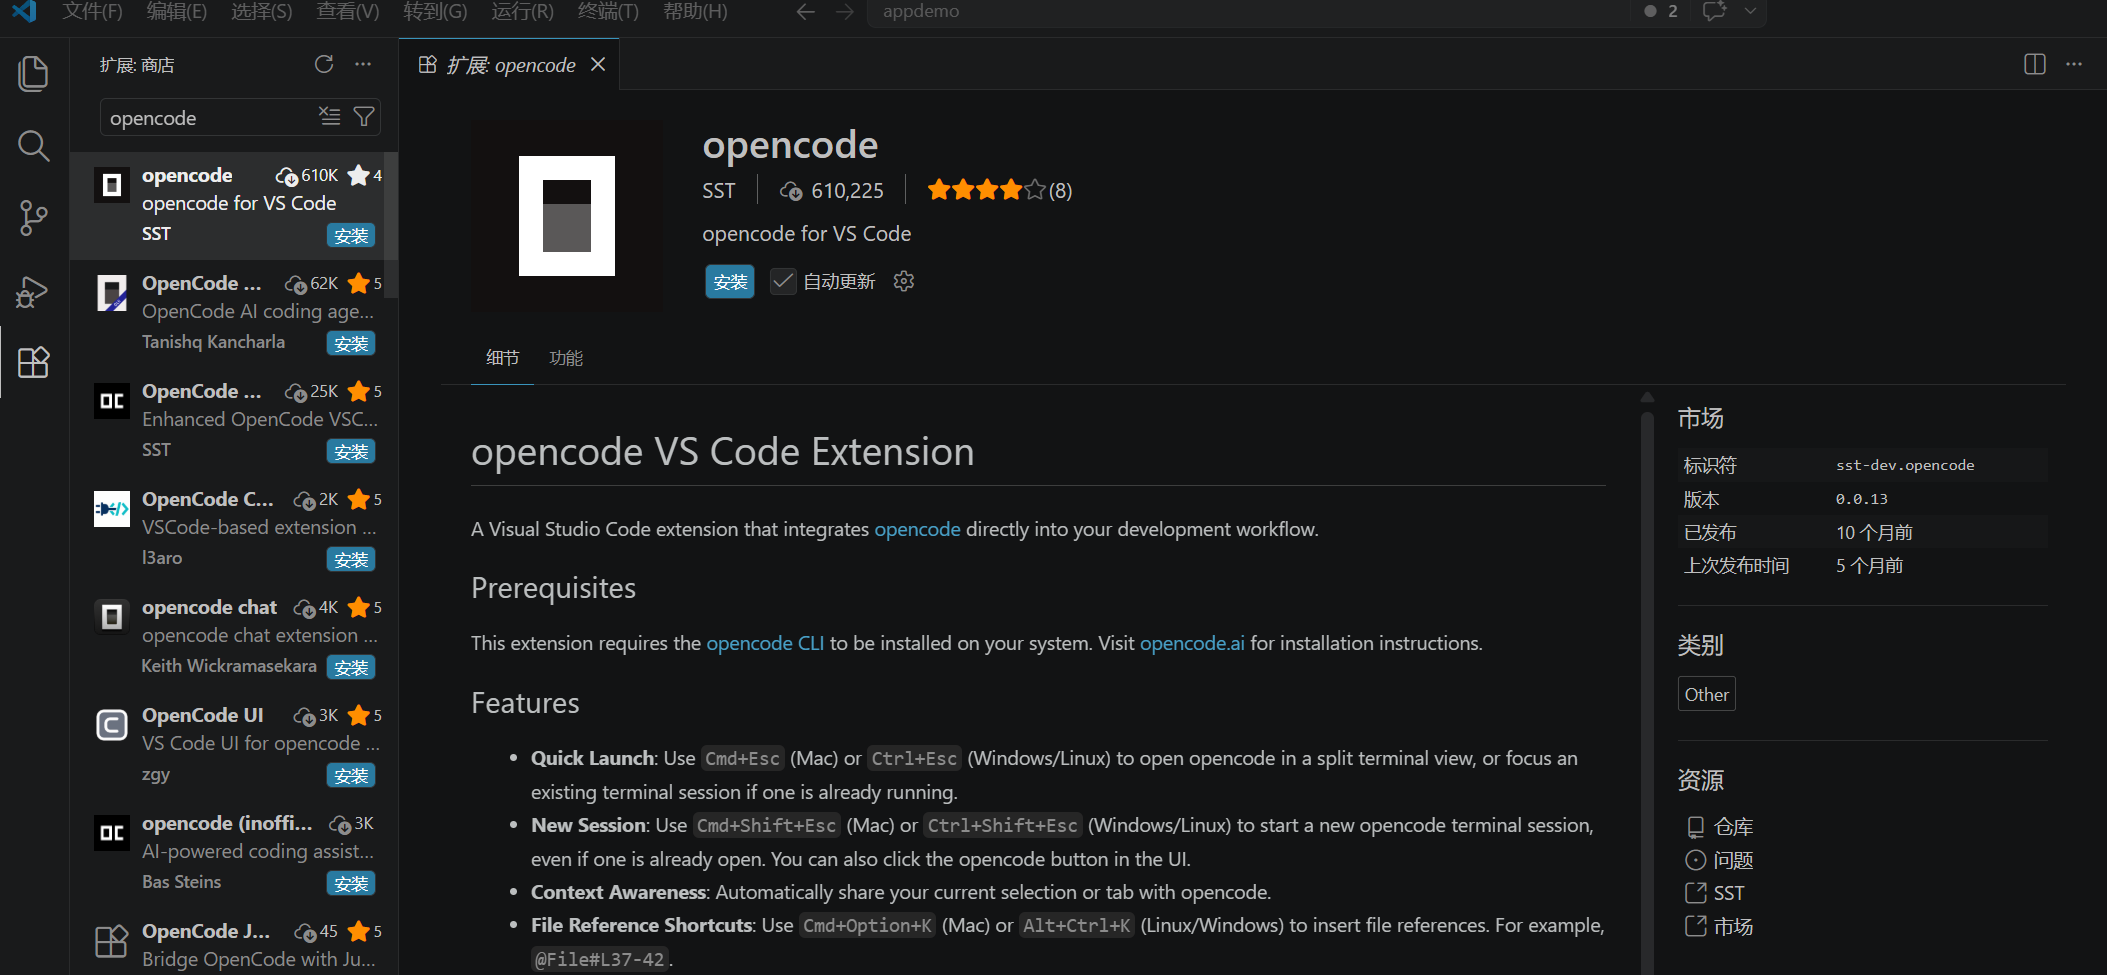Viewport: 2107px width, 975px height.
Task: Expand the chevron next to chat icon
Action: tap(1750, 11)
